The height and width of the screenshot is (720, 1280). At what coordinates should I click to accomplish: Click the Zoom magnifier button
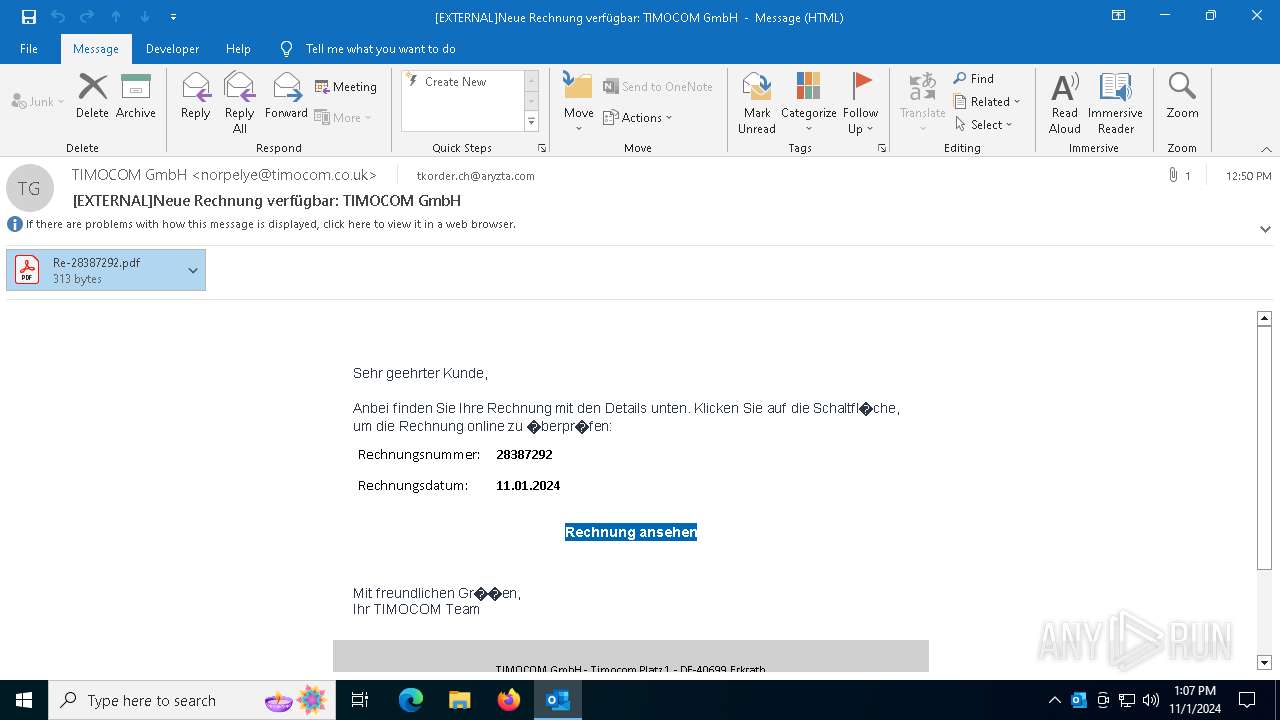[1182, 96]
